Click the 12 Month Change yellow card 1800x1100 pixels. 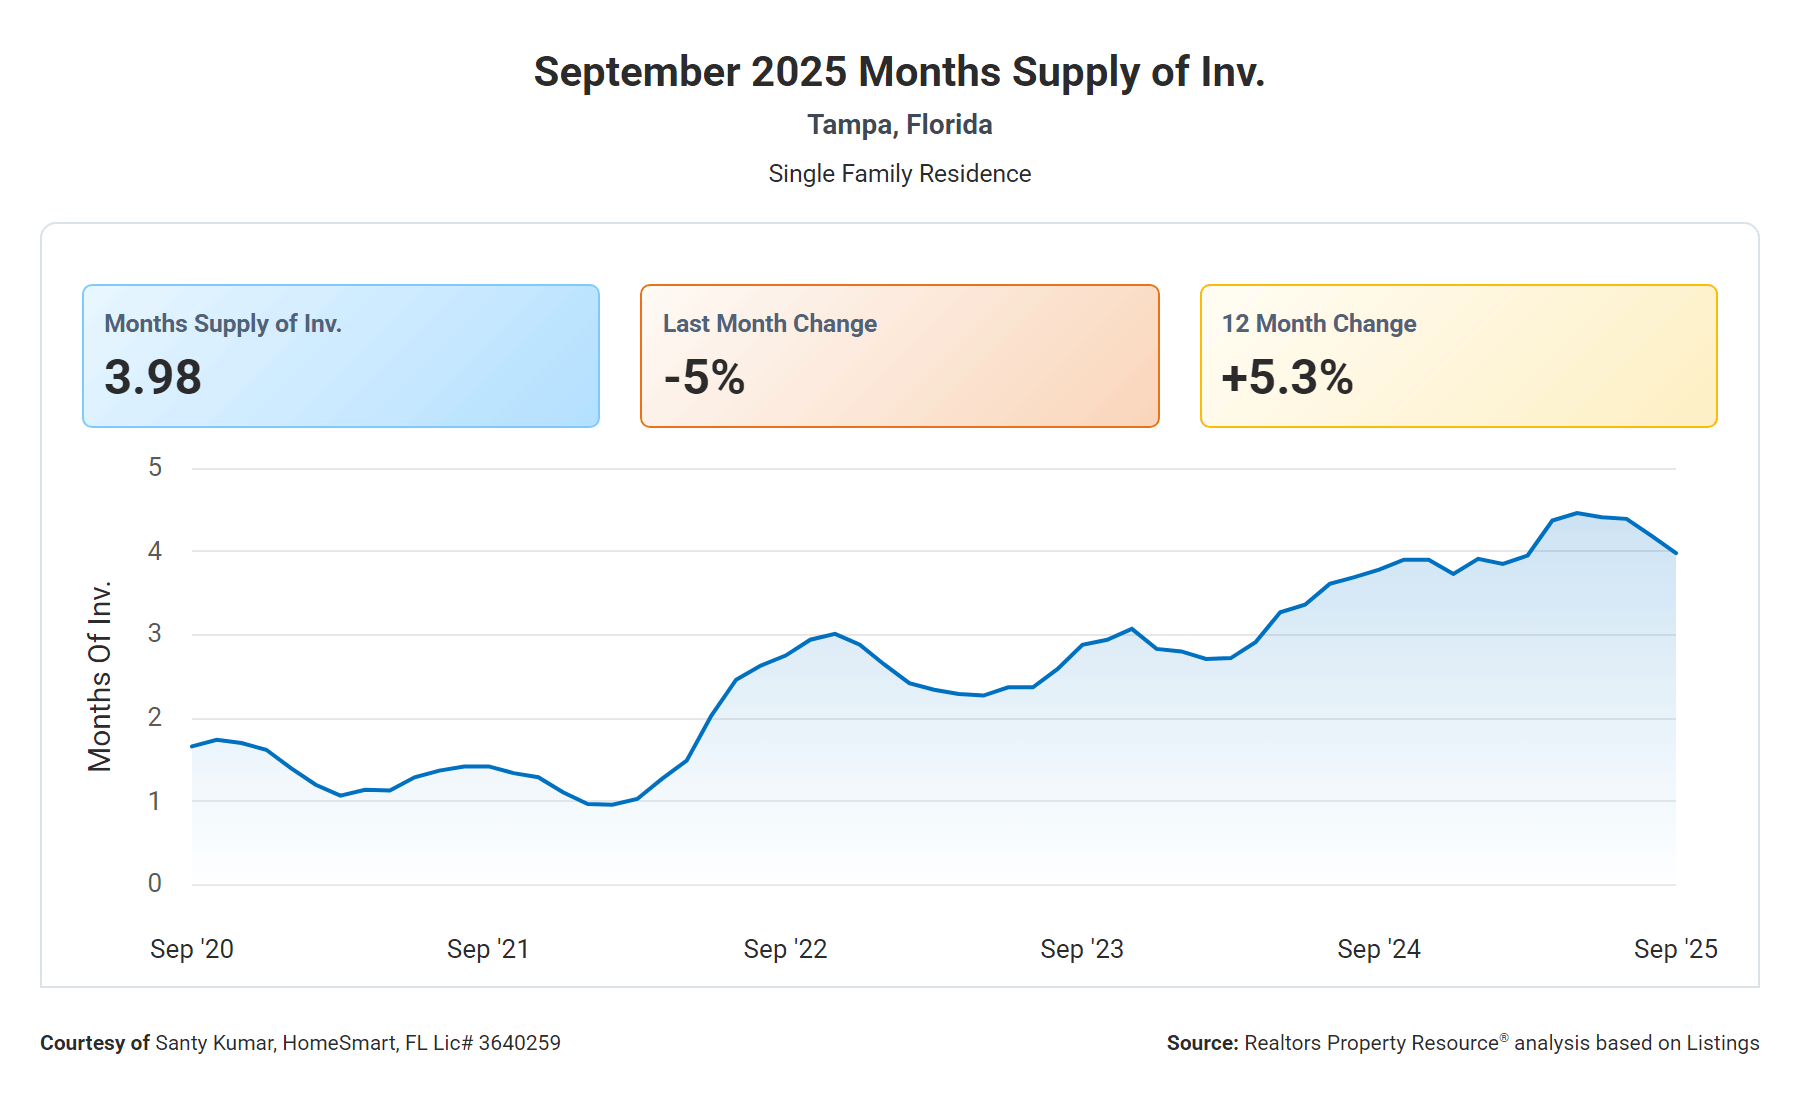(x=1458, y=356)
